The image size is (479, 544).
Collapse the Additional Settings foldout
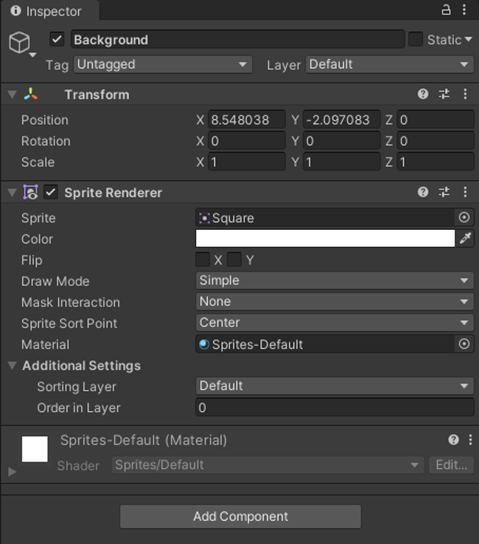coord(12,365)
